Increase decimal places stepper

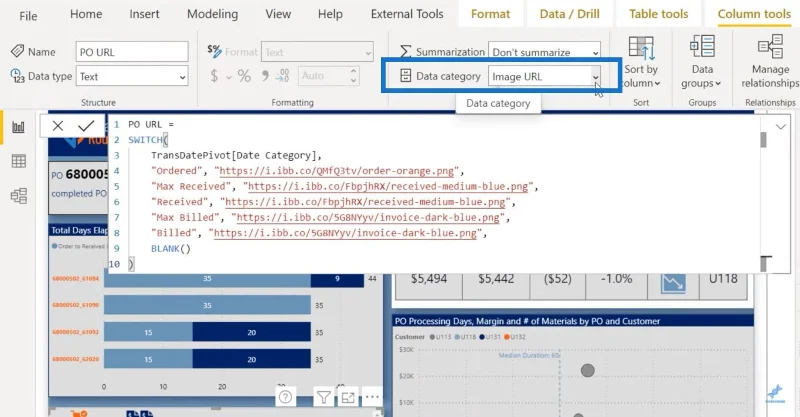354,71
